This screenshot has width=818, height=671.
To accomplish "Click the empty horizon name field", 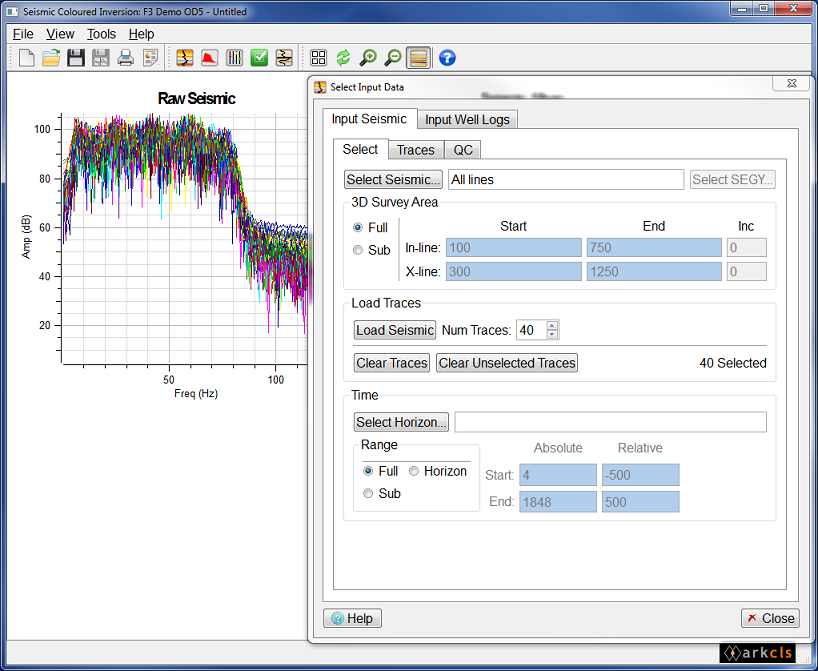I will [610, 422].
